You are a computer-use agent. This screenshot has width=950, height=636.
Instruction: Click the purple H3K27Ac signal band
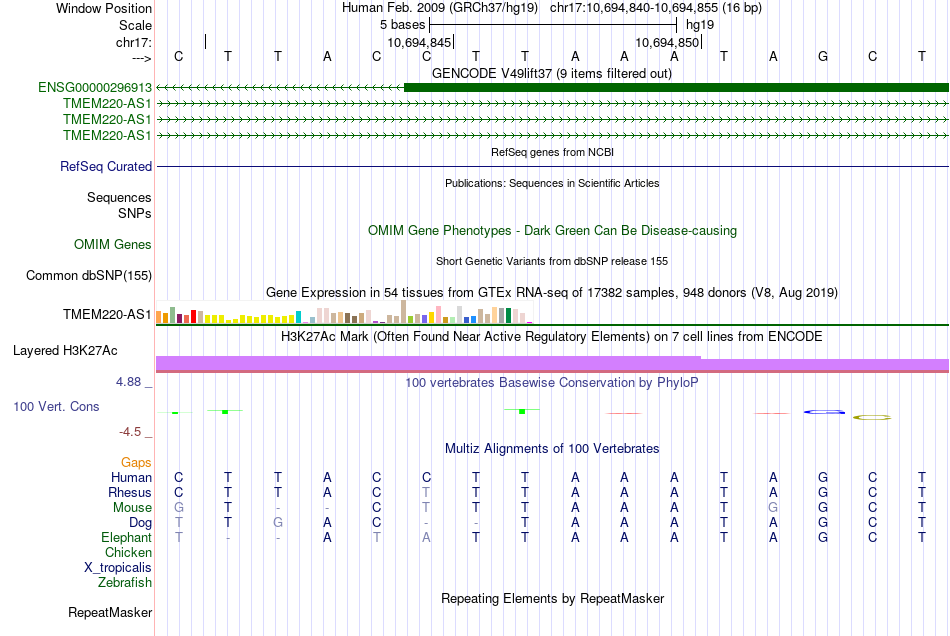point(552,363)
